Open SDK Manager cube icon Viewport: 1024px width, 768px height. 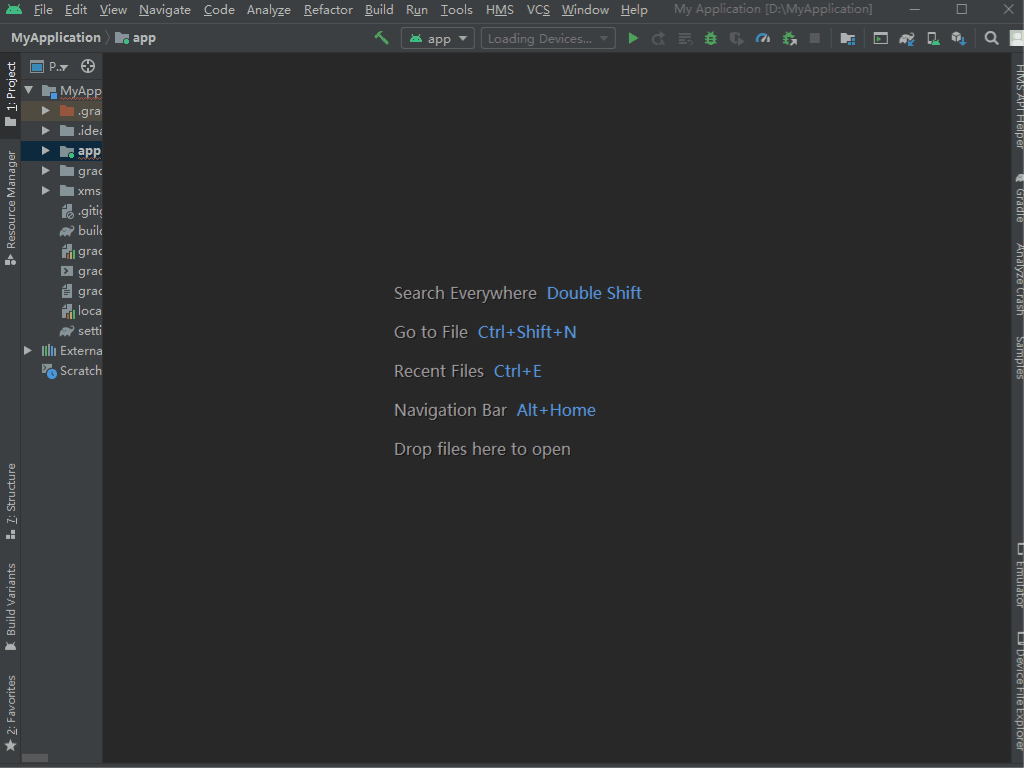[959, 39]
